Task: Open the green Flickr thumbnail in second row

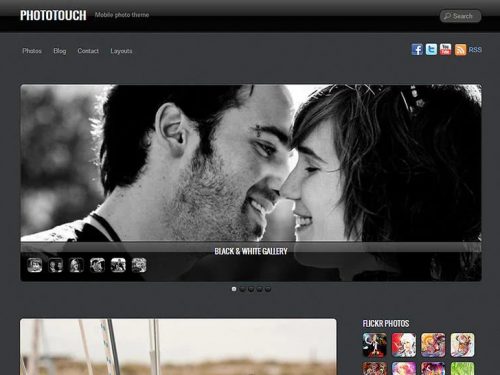Action: (x=462, y=369)
